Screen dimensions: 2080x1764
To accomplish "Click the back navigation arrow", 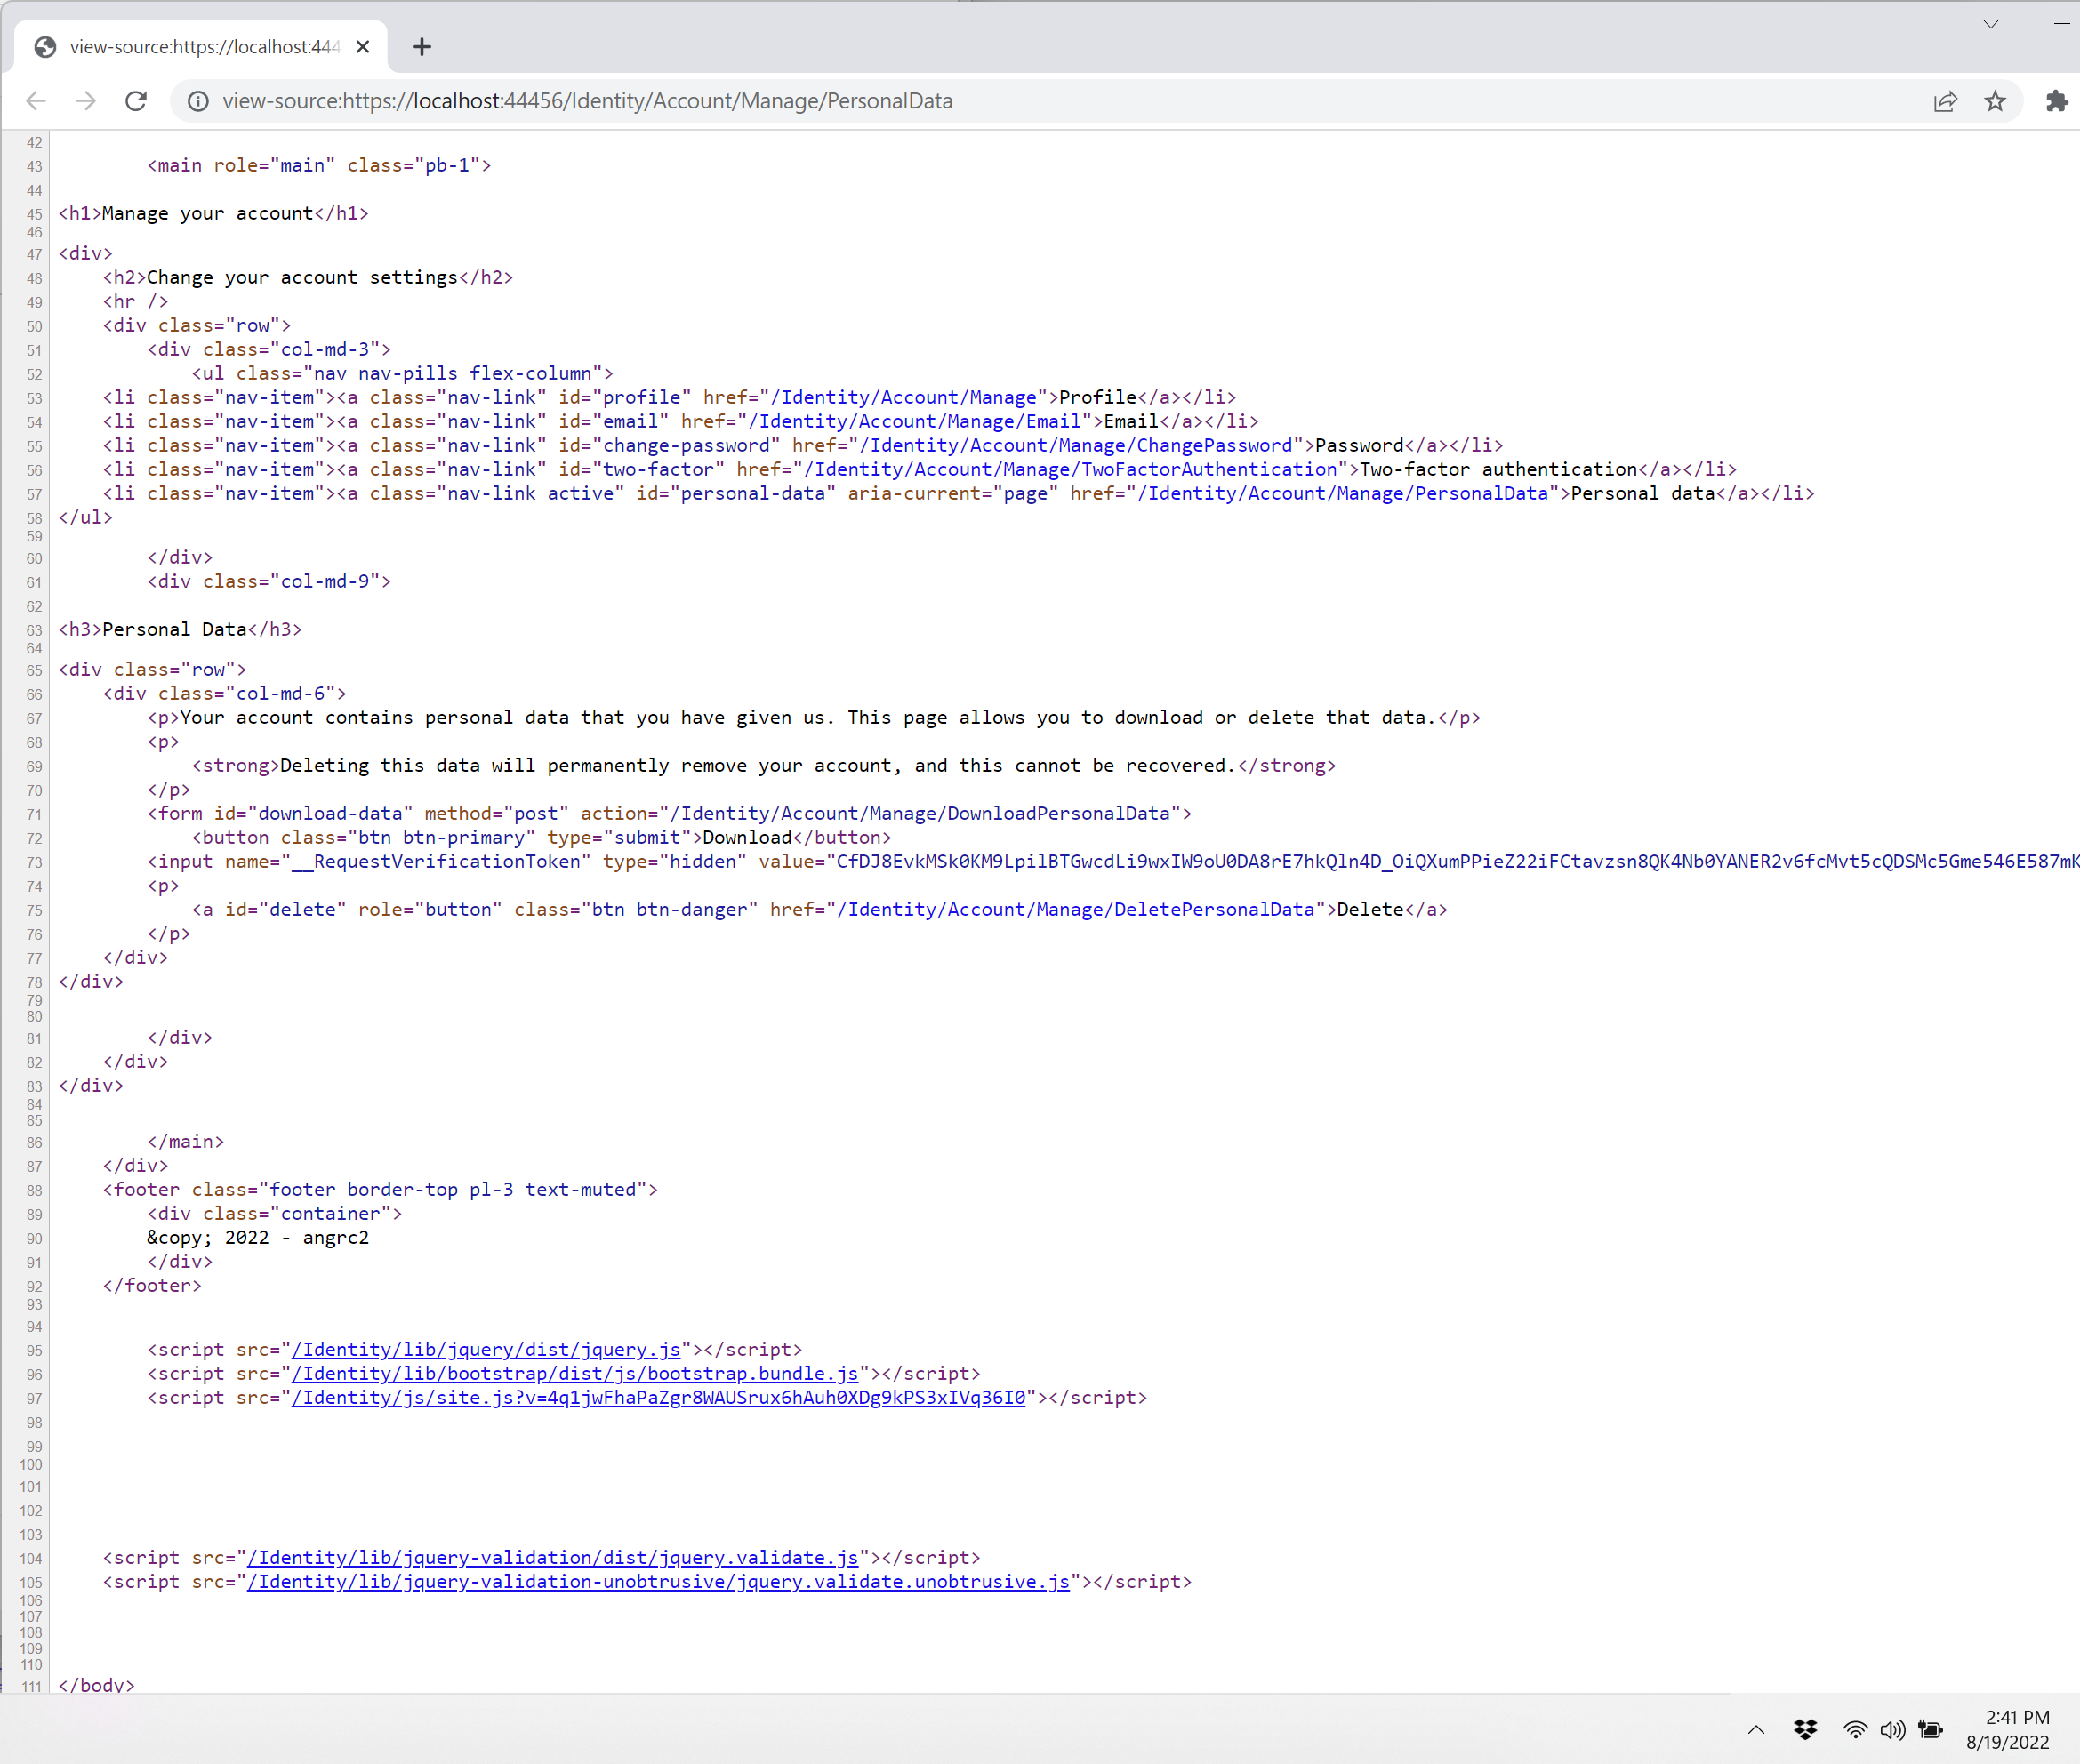I will click(36, 100).
